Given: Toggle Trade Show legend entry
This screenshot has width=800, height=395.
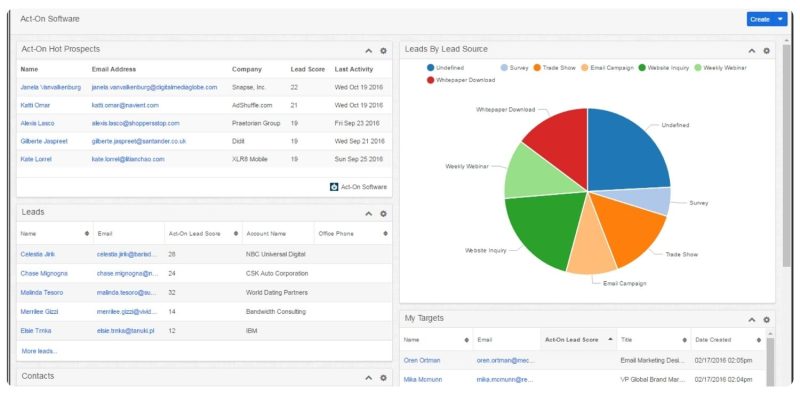Looking at the screenshot, I should coord(555,67).
